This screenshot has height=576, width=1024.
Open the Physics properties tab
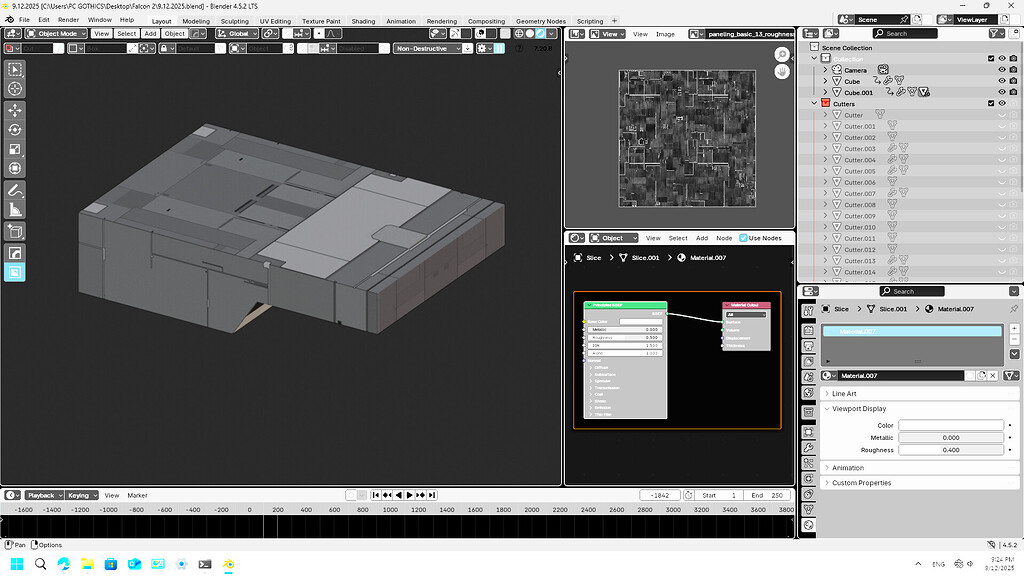tap(808, 479)
